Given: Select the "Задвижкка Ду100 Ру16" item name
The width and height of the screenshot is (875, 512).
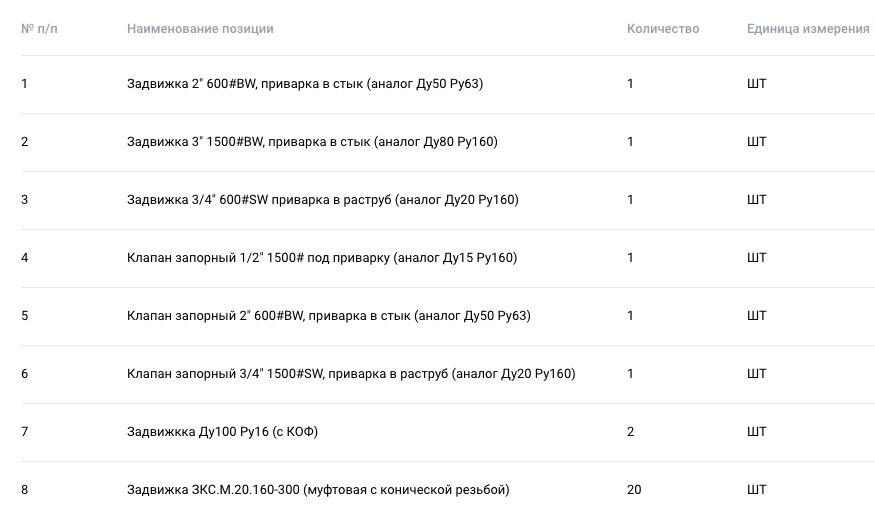Looking at the screenshot, I should (223, 432).
